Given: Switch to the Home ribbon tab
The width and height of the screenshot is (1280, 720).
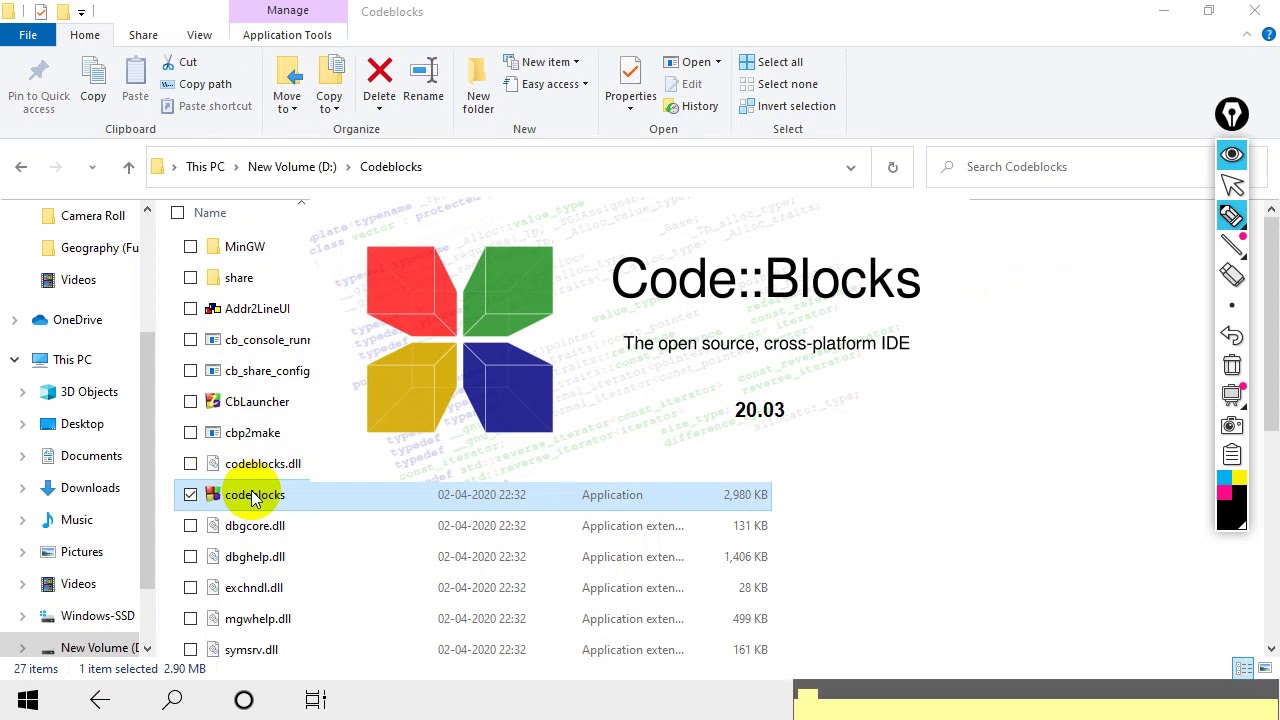Looking at the screenshot, I should click(85, 35).
